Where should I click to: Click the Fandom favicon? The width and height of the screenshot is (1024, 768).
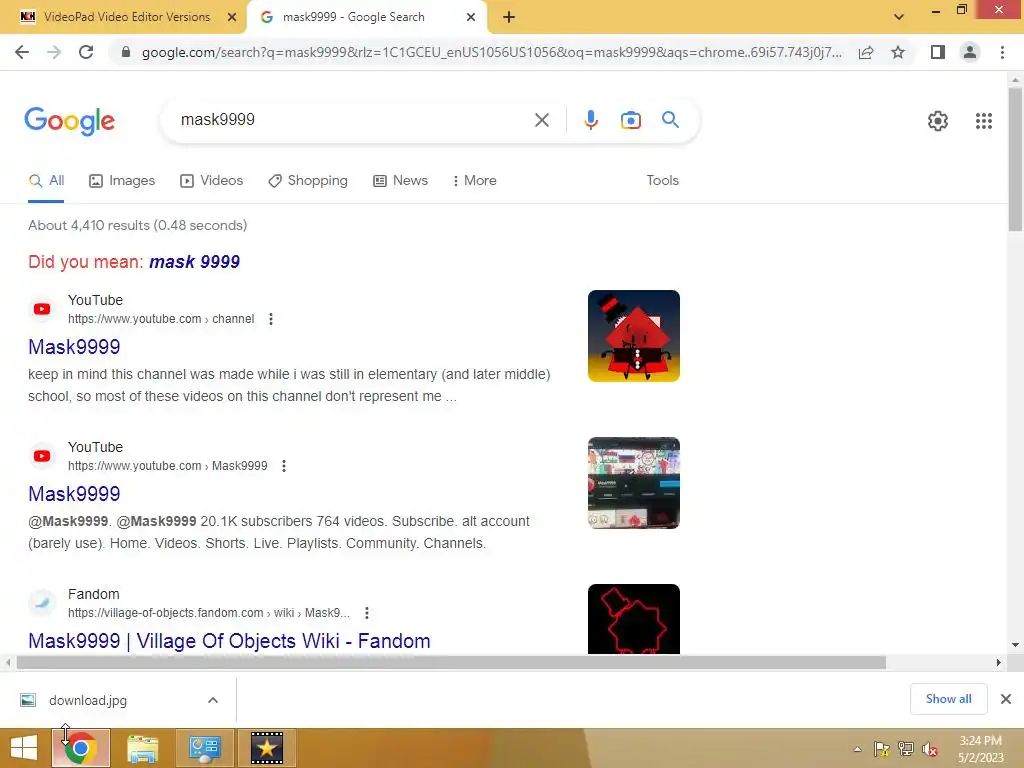pos(42,602)
